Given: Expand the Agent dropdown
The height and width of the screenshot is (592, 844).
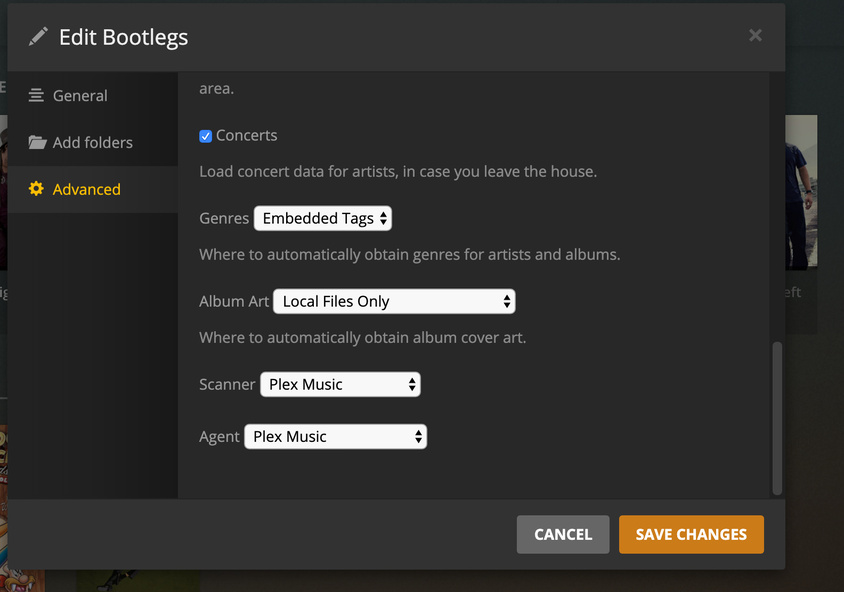Looking at the screenshot, I should coord(335,436).
